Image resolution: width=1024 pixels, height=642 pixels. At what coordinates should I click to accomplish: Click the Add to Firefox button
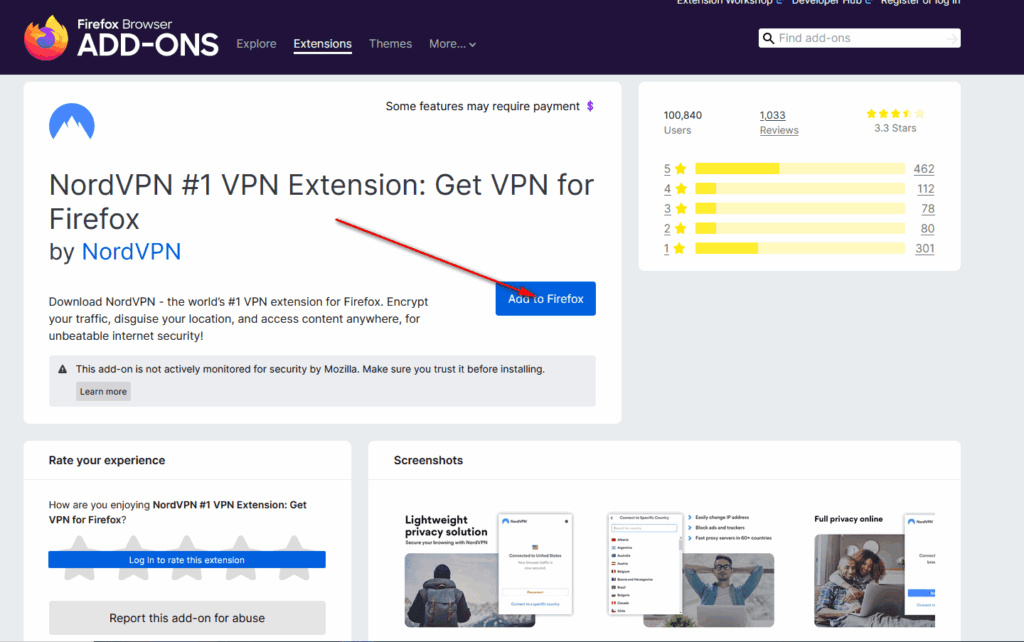[545, 298]
